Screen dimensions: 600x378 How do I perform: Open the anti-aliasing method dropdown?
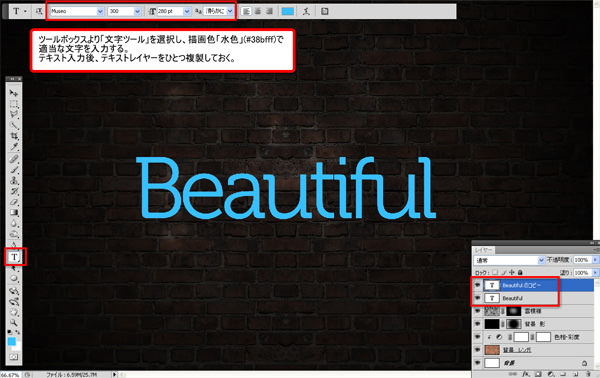[230, 11]
